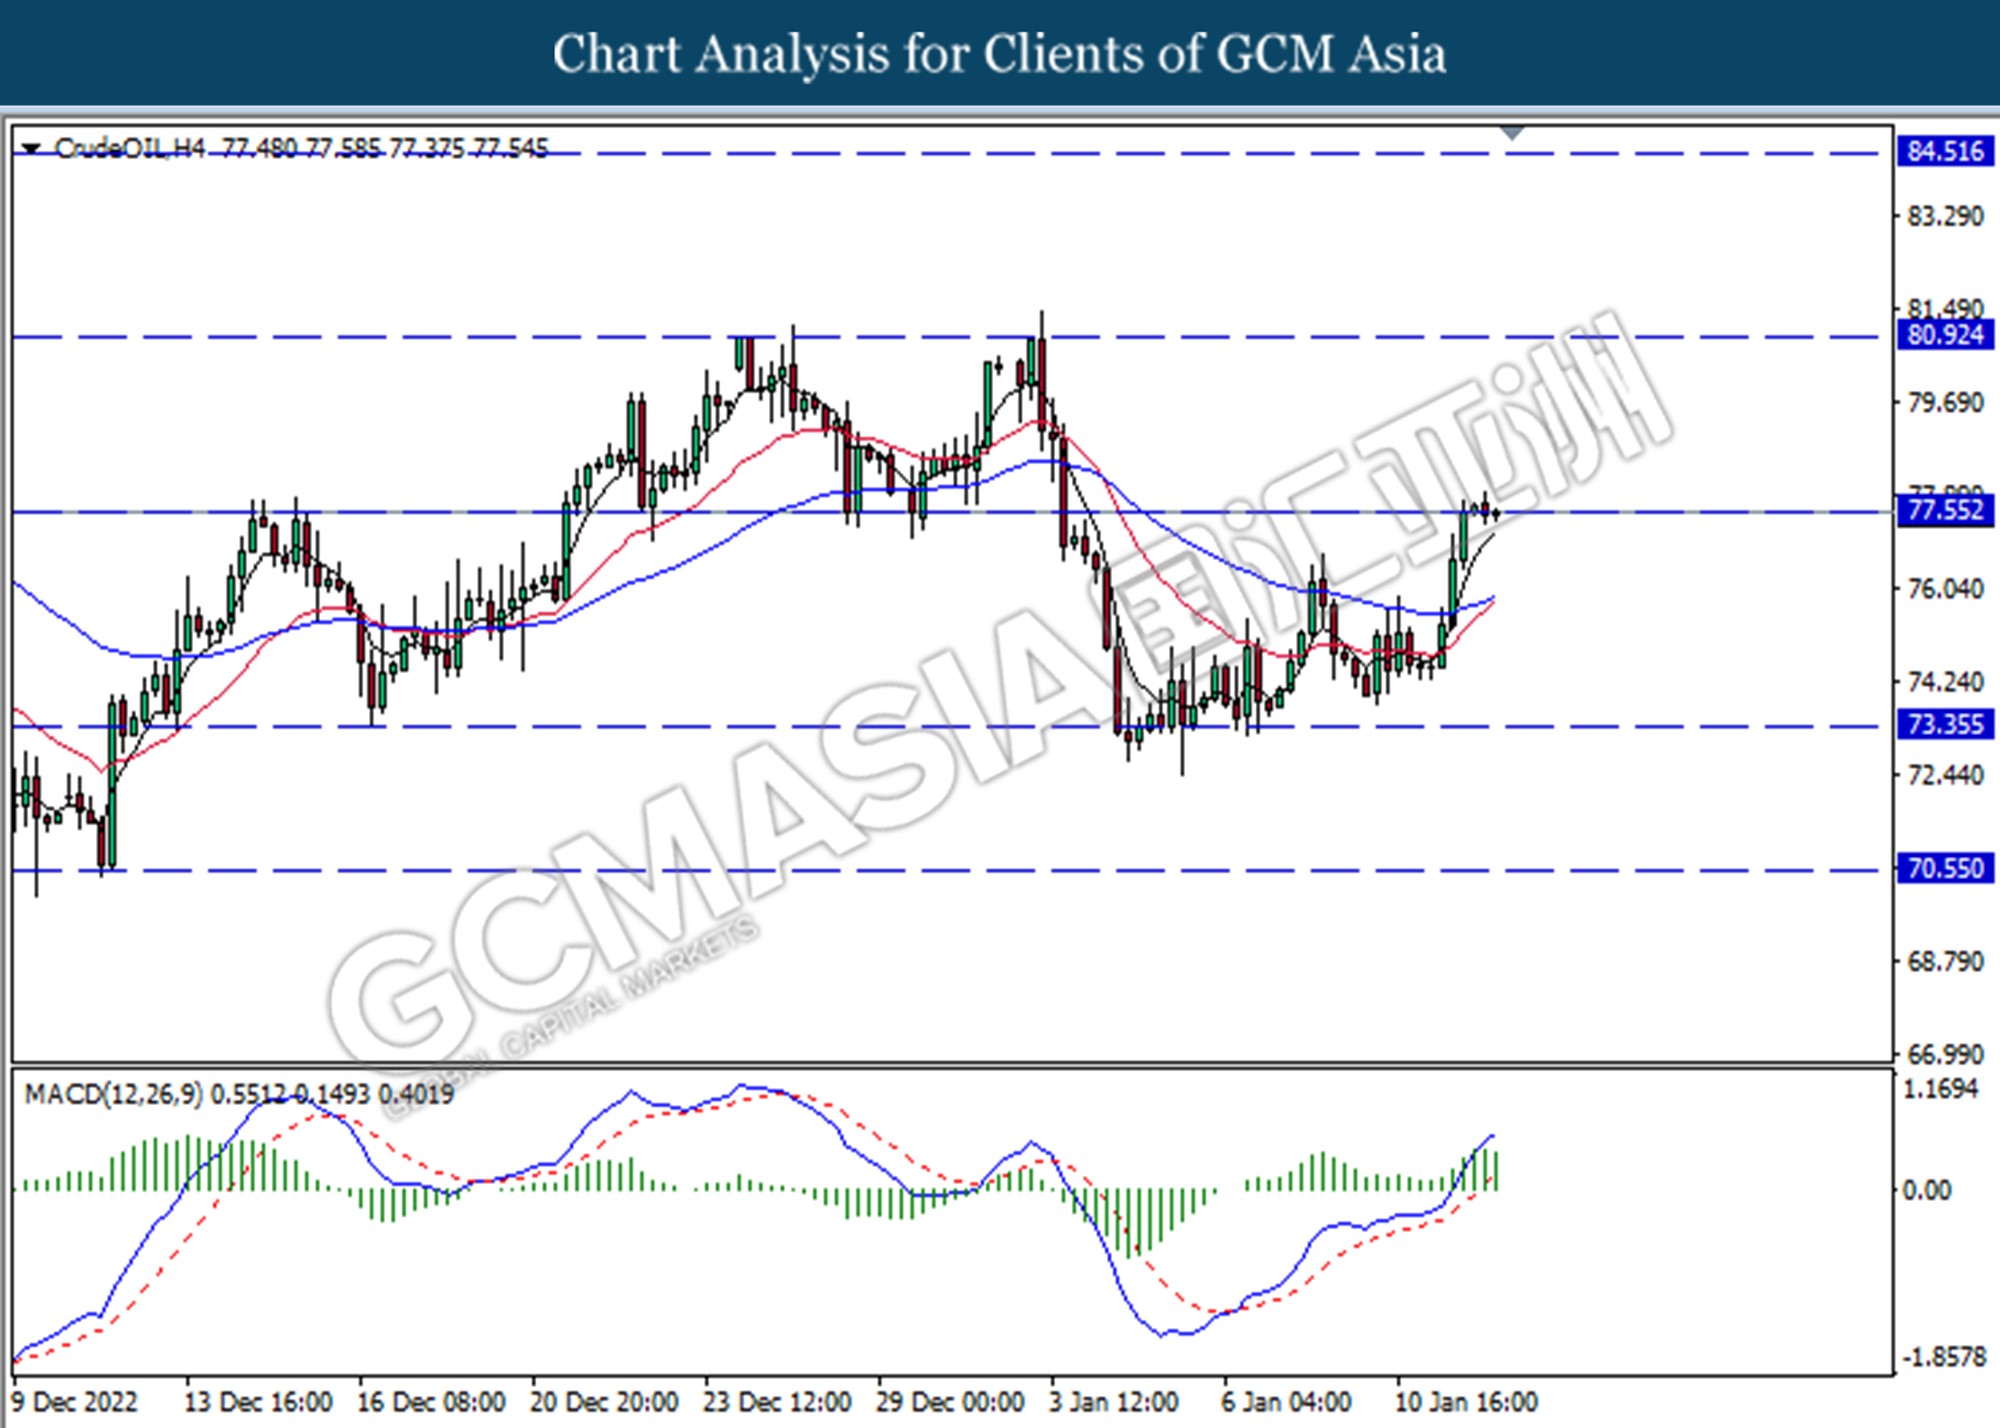Click the MACD scale value -1.8578
This screenshot has height=1428, width=2000.
pos(1945,1357)
